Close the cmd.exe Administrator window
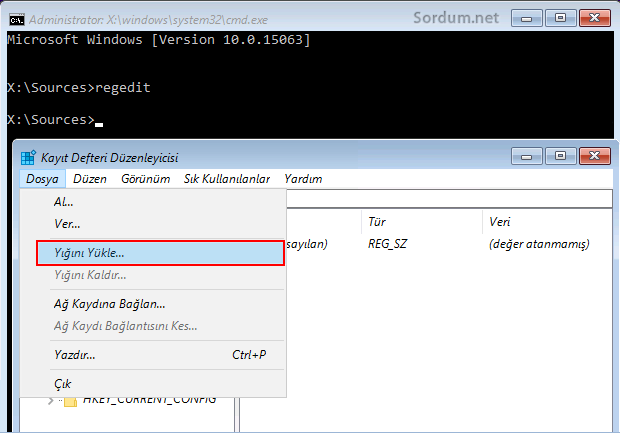This screenshot has height=433, width=620. [594, 18]
